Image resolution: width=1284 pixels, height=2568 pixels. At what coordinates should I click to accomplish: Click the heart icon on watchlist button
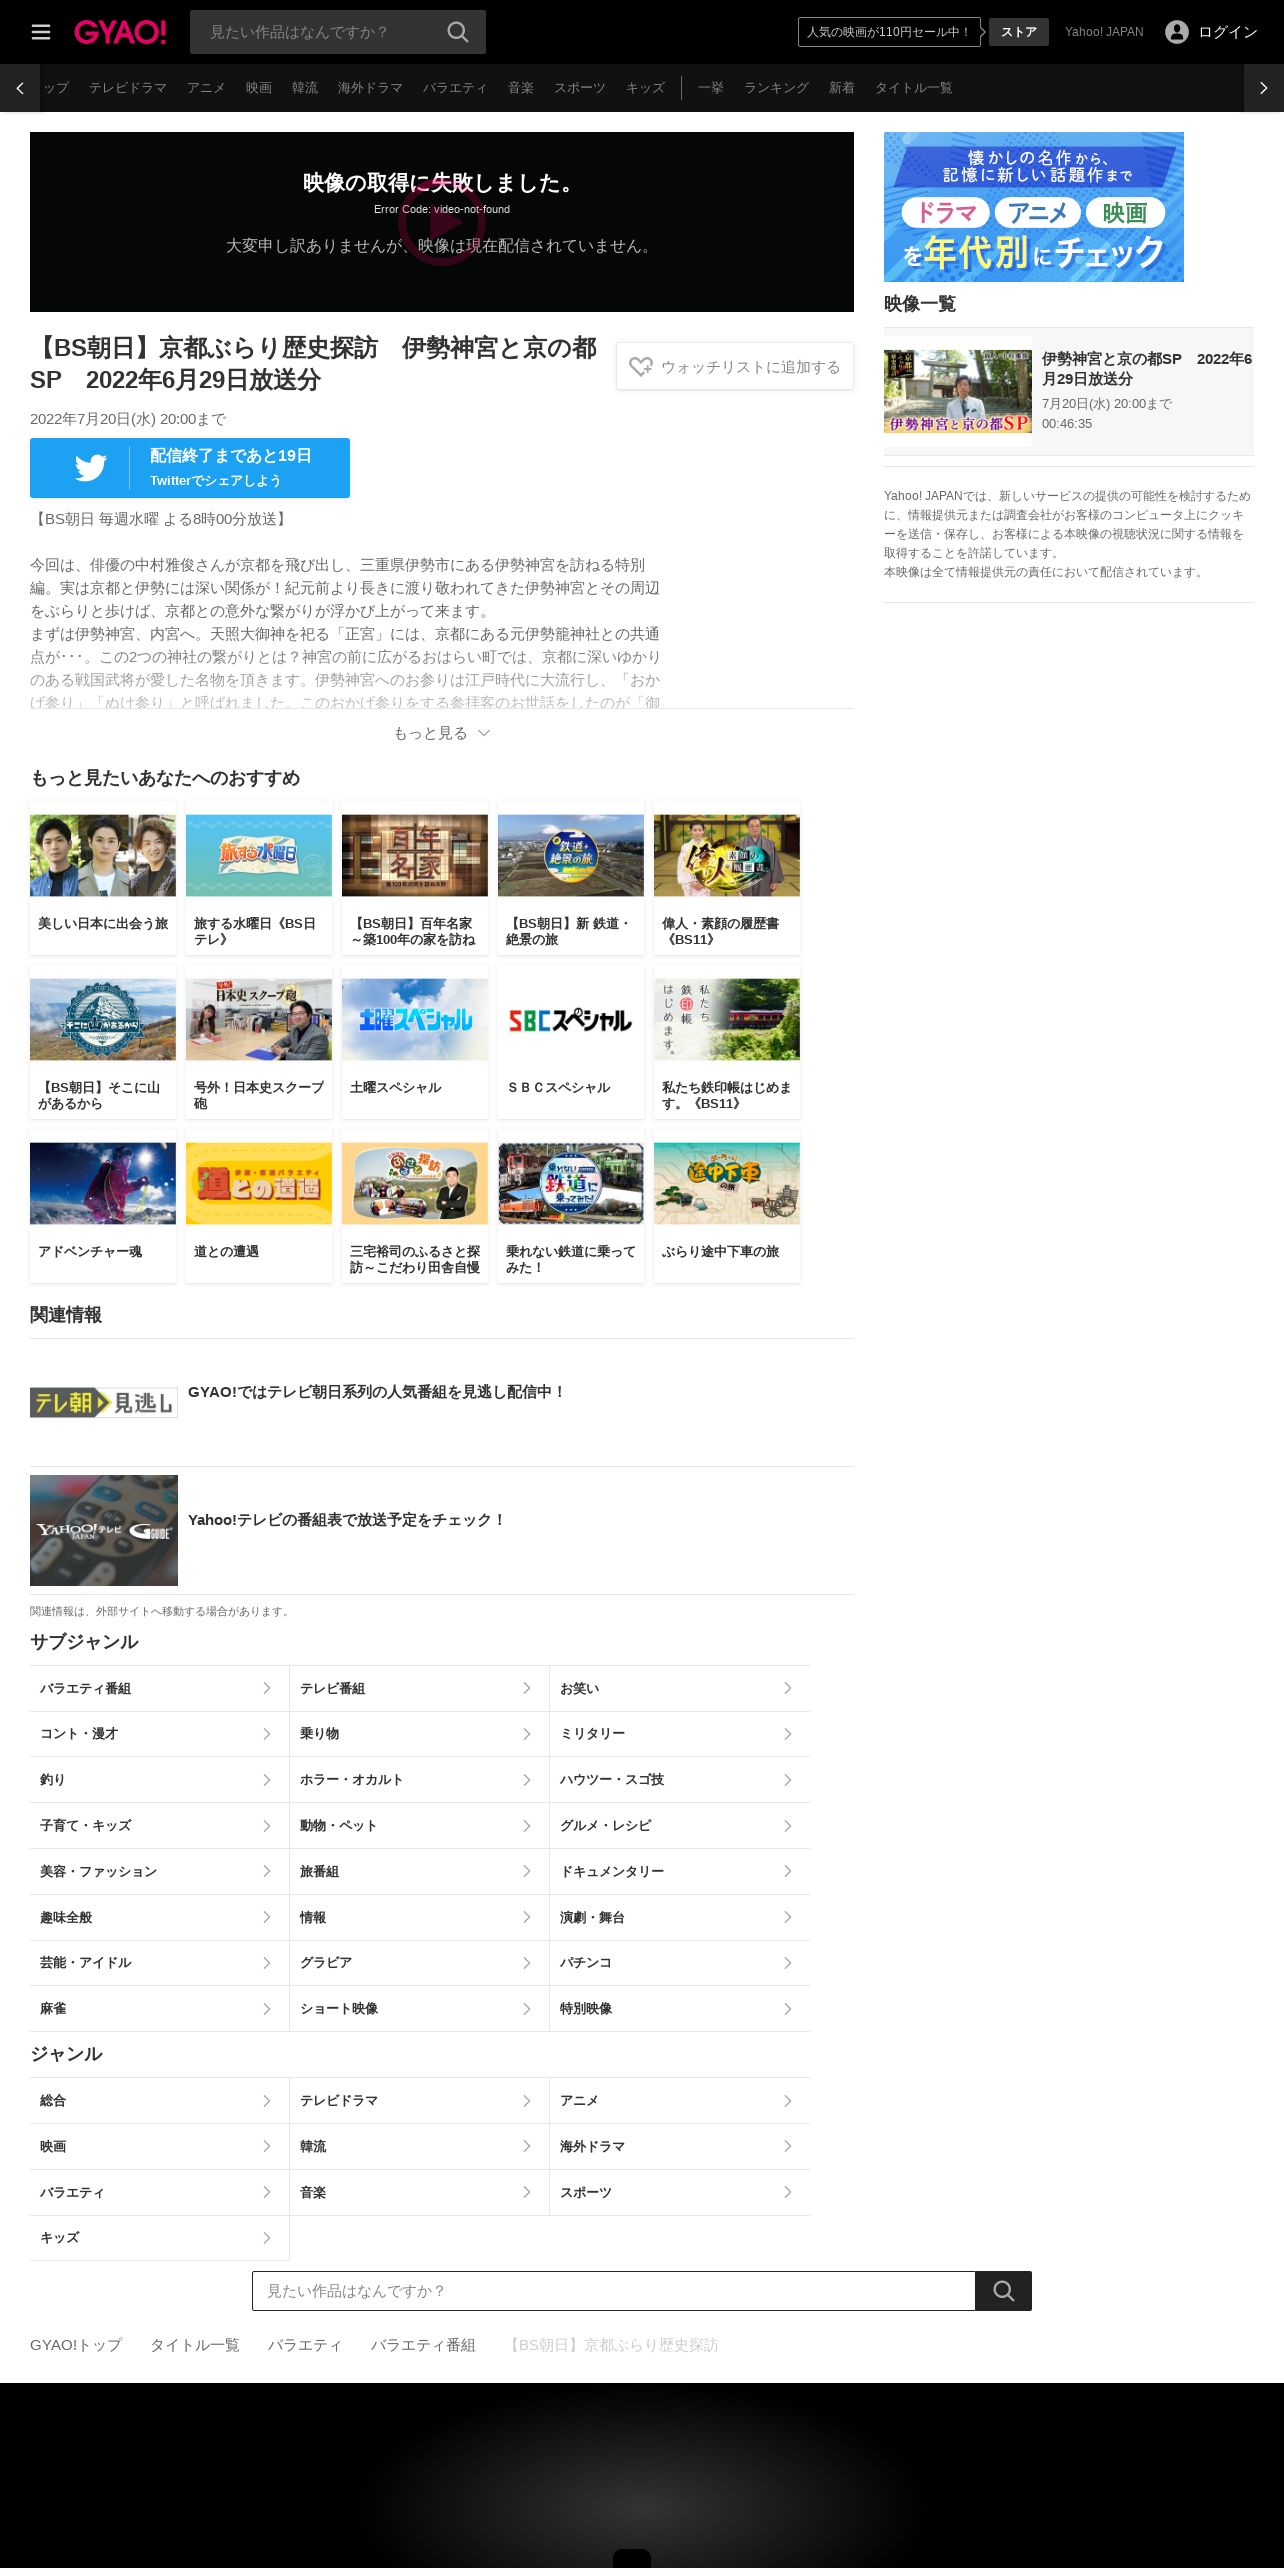641,367
